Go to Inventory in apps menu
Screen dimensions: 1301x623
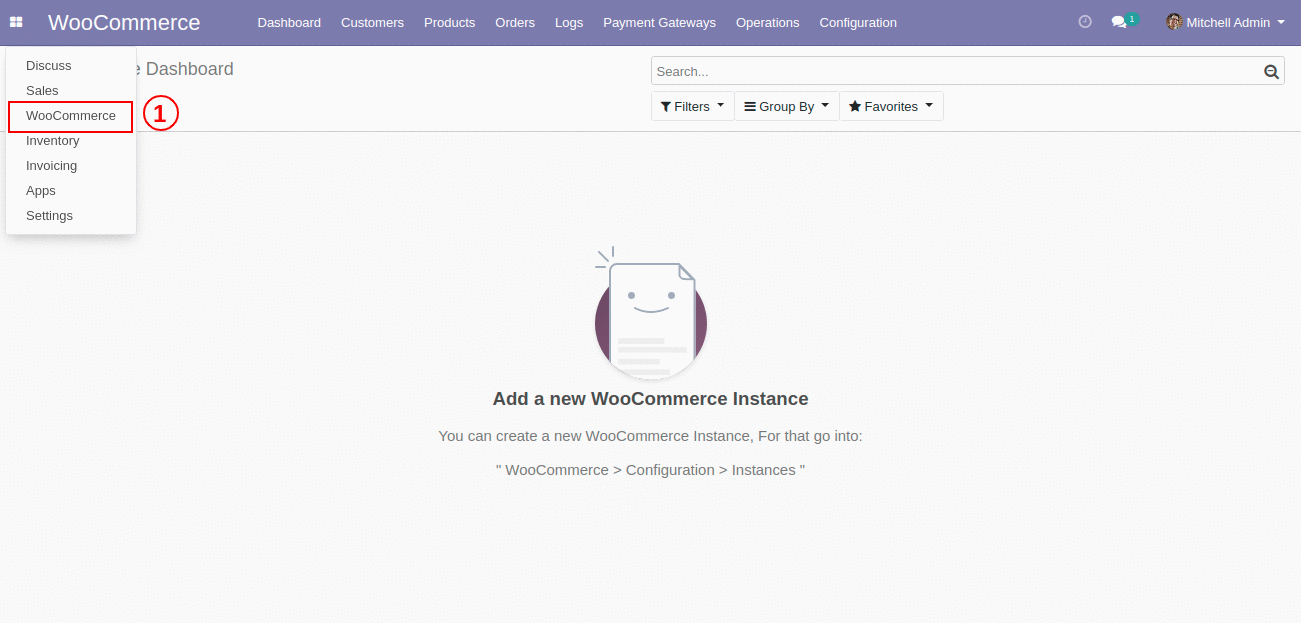(x=53, y=141)
